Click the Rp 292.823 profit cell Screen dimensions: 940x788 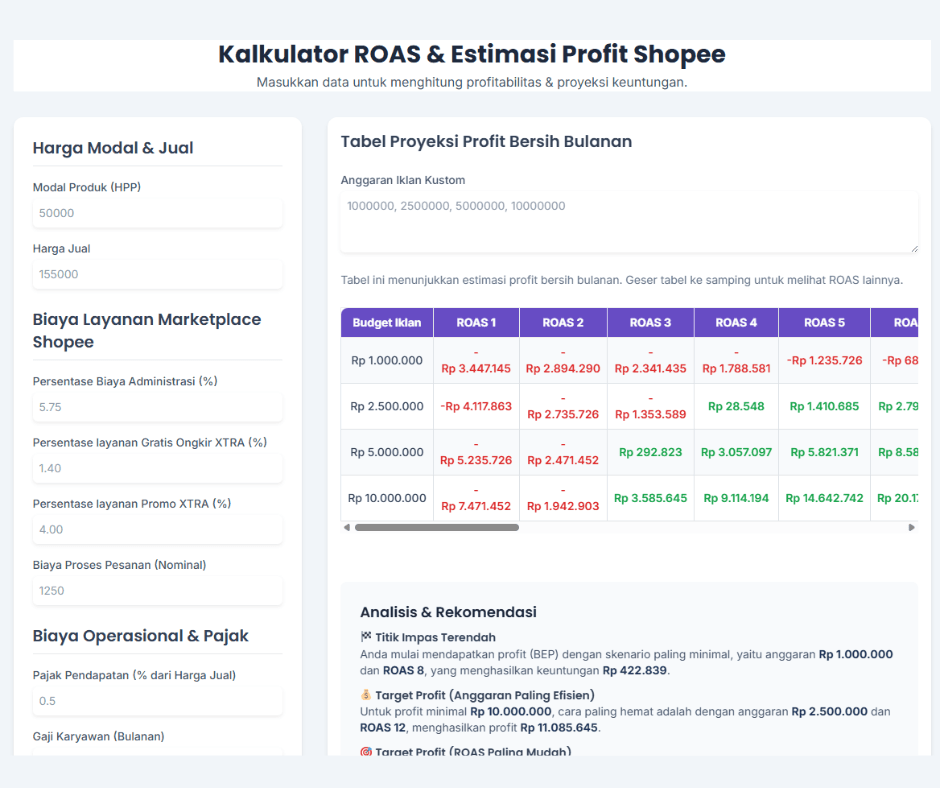pyautogui.click(x=650, y=452)
